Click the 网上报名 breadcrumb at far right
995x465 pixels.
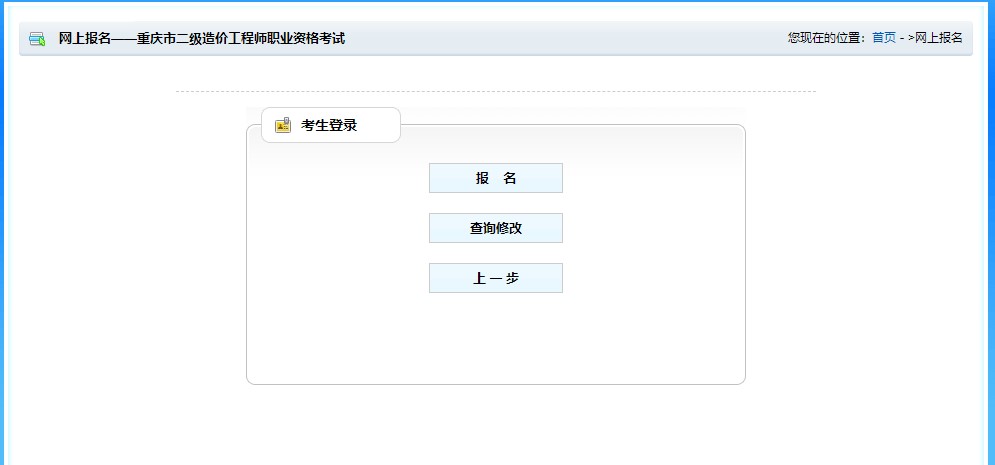tap(938, 38)
